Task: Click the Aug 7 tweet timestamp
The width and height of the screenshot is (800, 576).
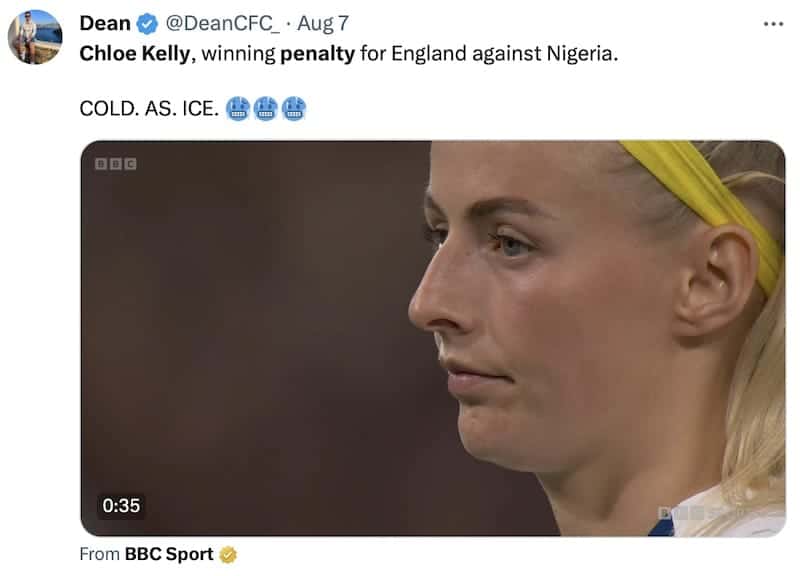Action: tap(323, 23)
